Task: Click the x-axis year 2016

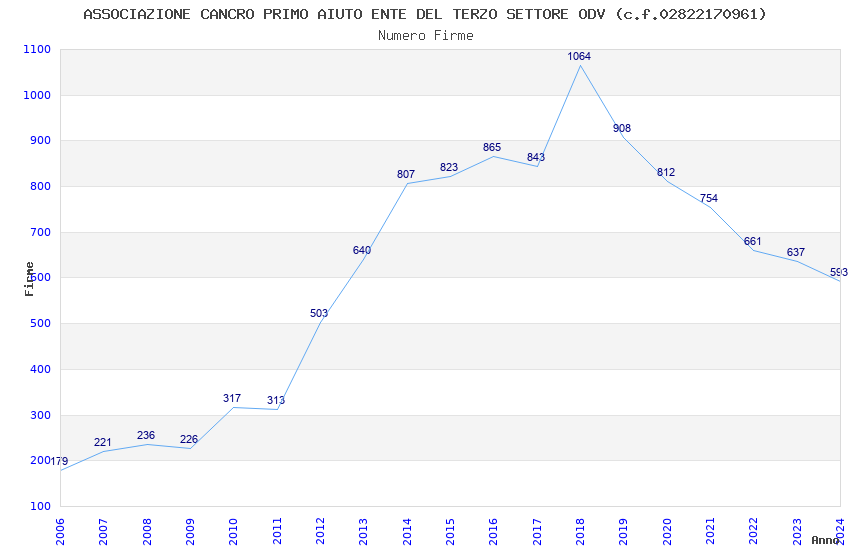Action: (494, 532)
